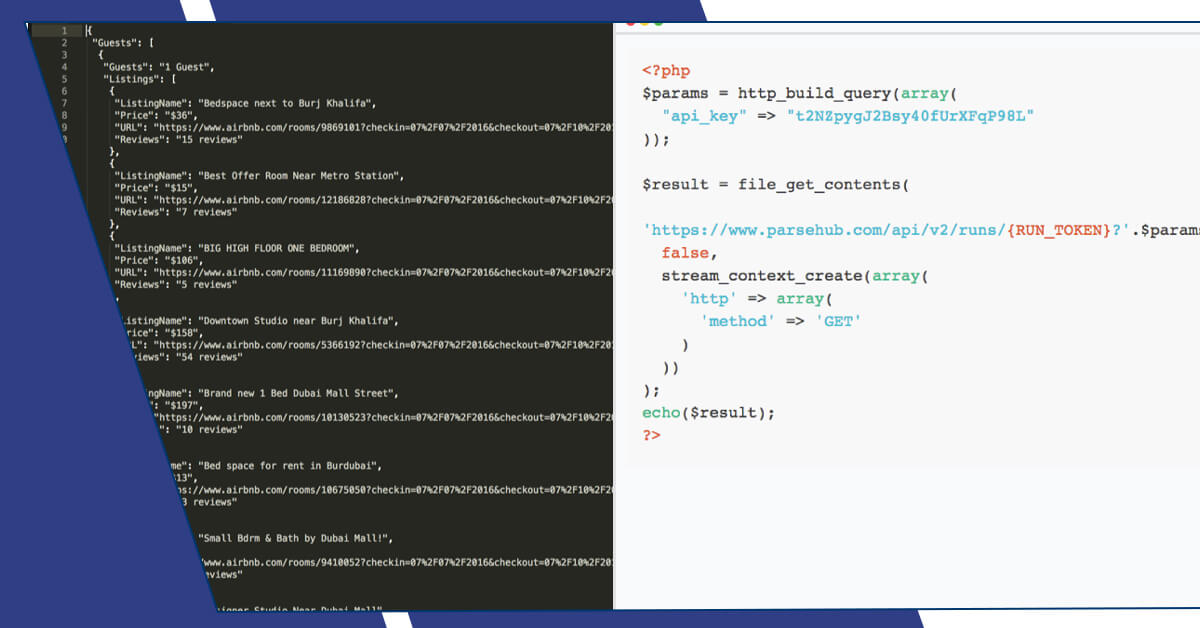Screen dimensions: 1200x628
Task: Open the airbnb rooms/5366192 URL
Action: coord(381,344)
